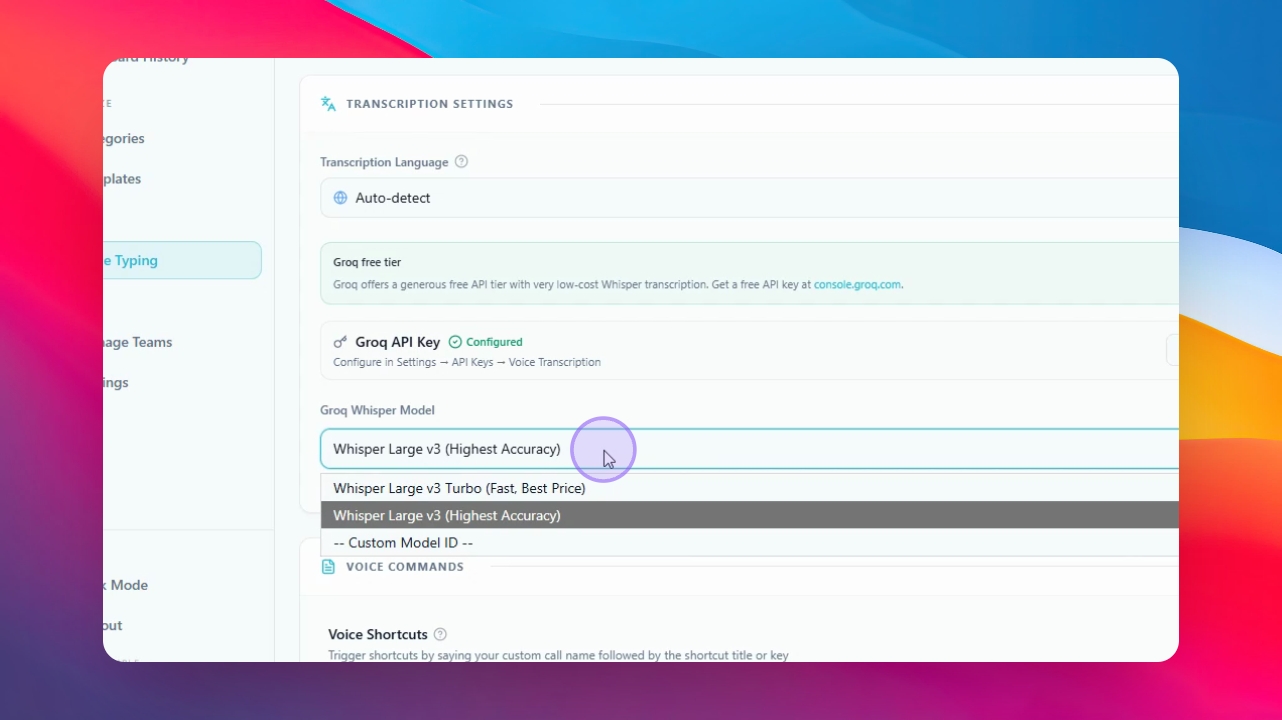Click the green Configured checkmark icon
This screenshot has width=1282, height=720.
point(455,342)
